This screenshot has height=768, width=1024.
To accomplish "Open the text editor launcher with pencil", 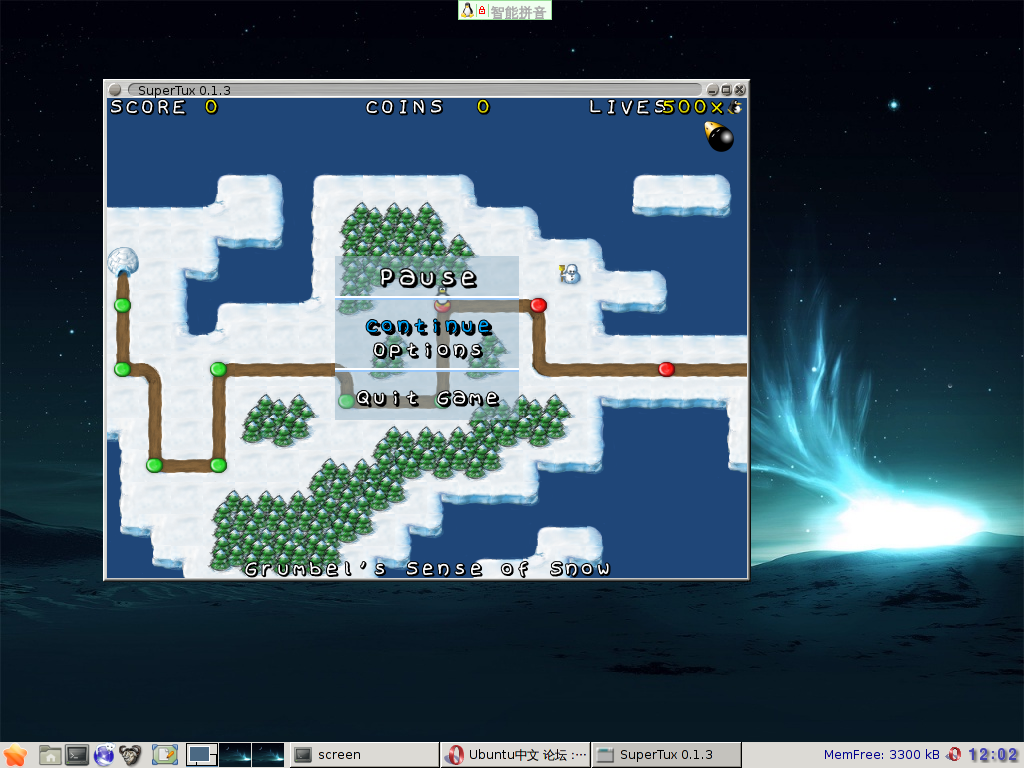I will 165,755.
